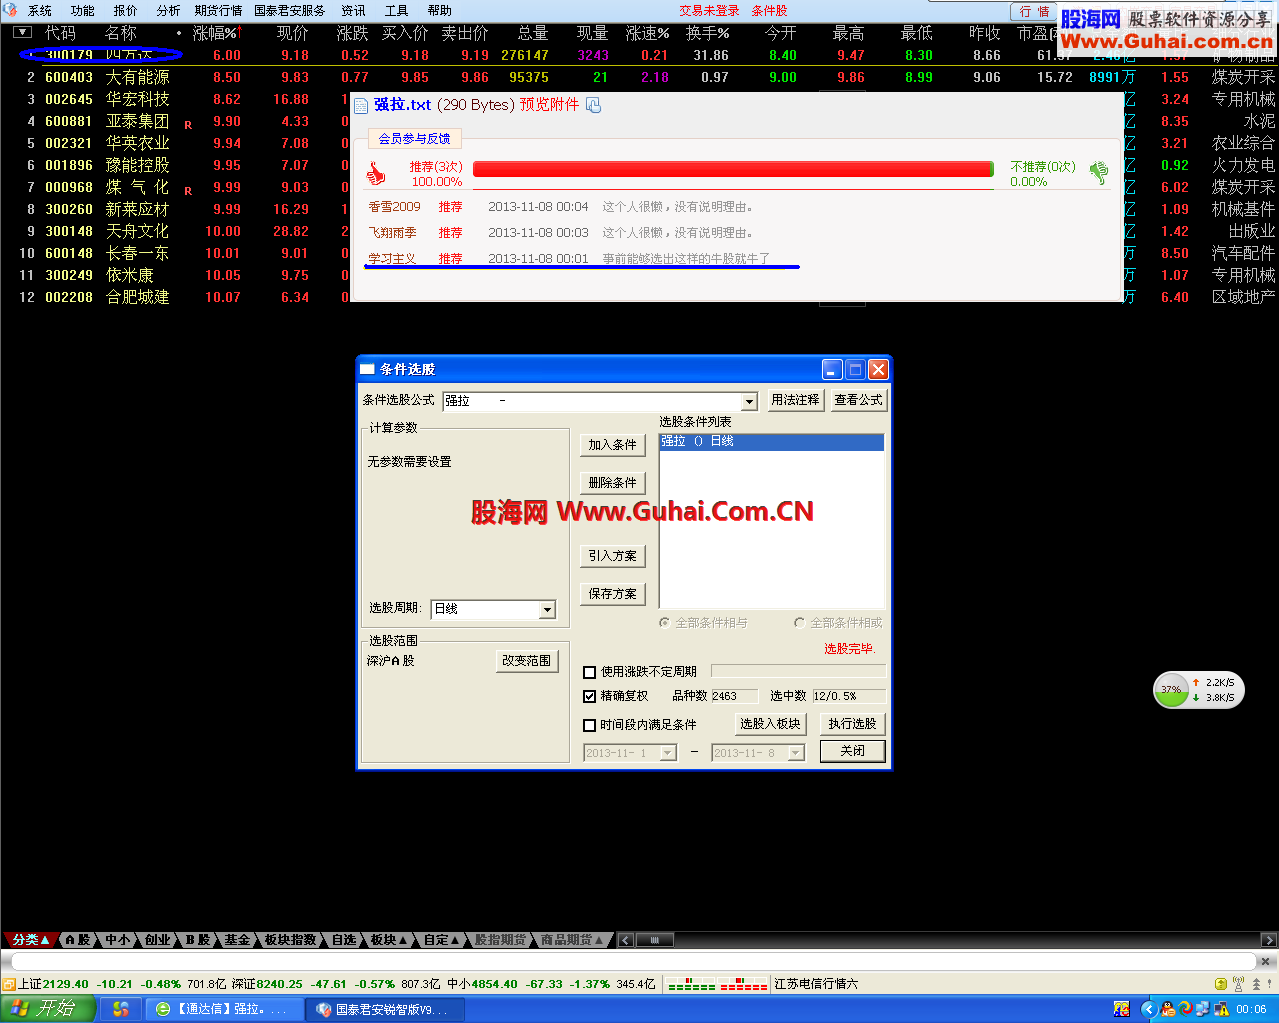The image size is (1279, 1023).
Task: Click the 执行选股 button
Action: tap(852, 724)
